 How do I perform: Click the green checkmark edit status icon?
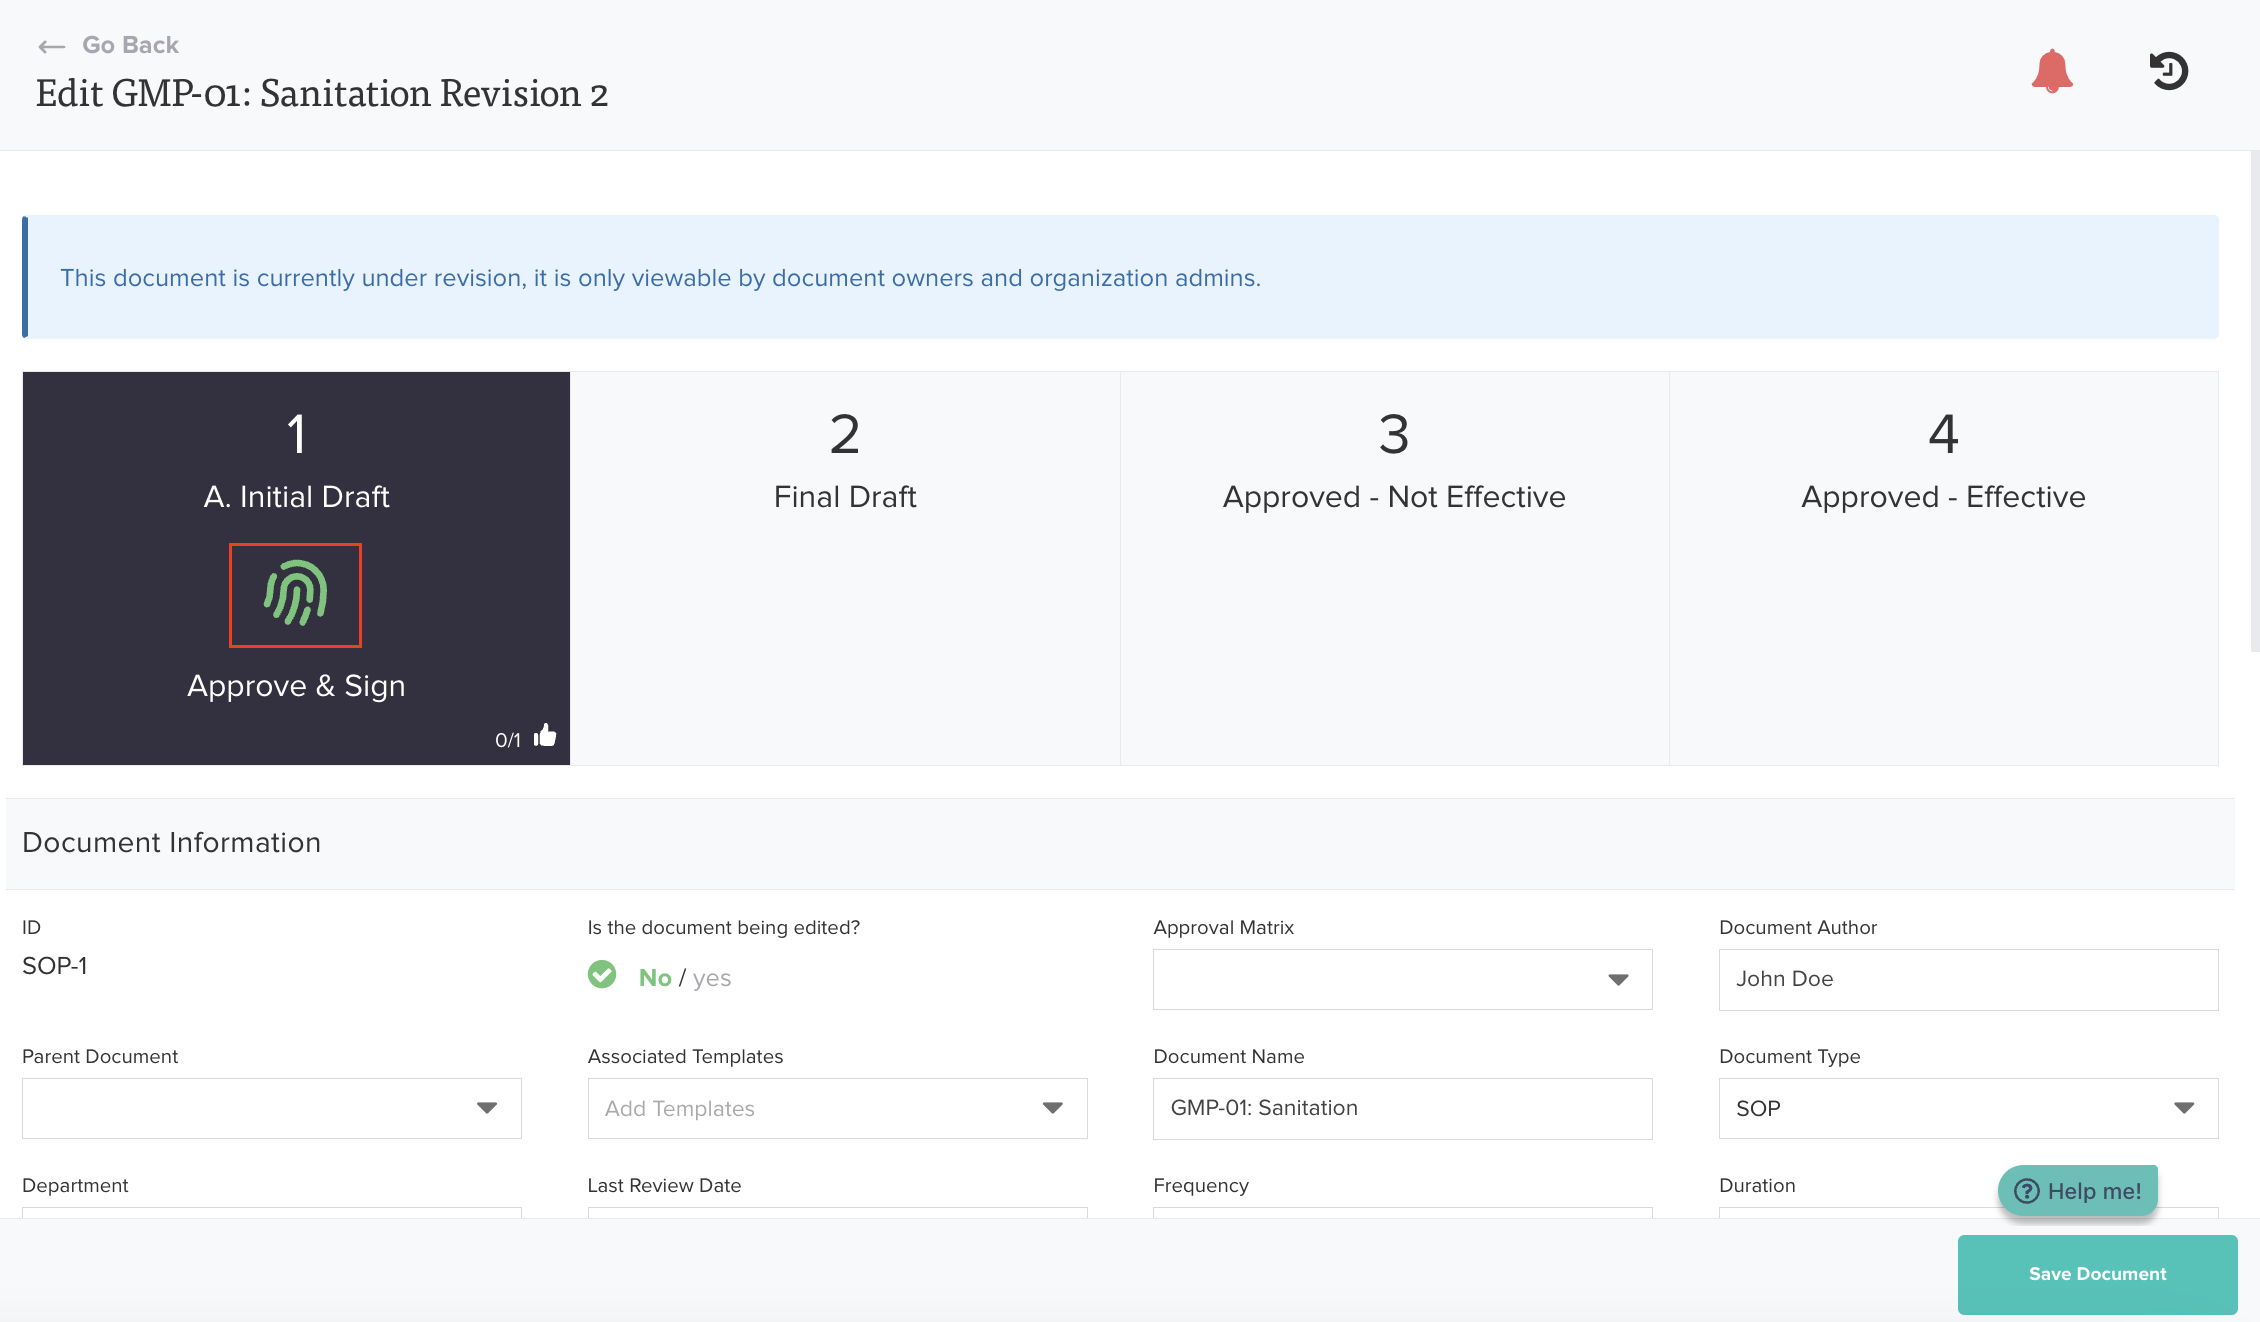click(x=602, y=975)
